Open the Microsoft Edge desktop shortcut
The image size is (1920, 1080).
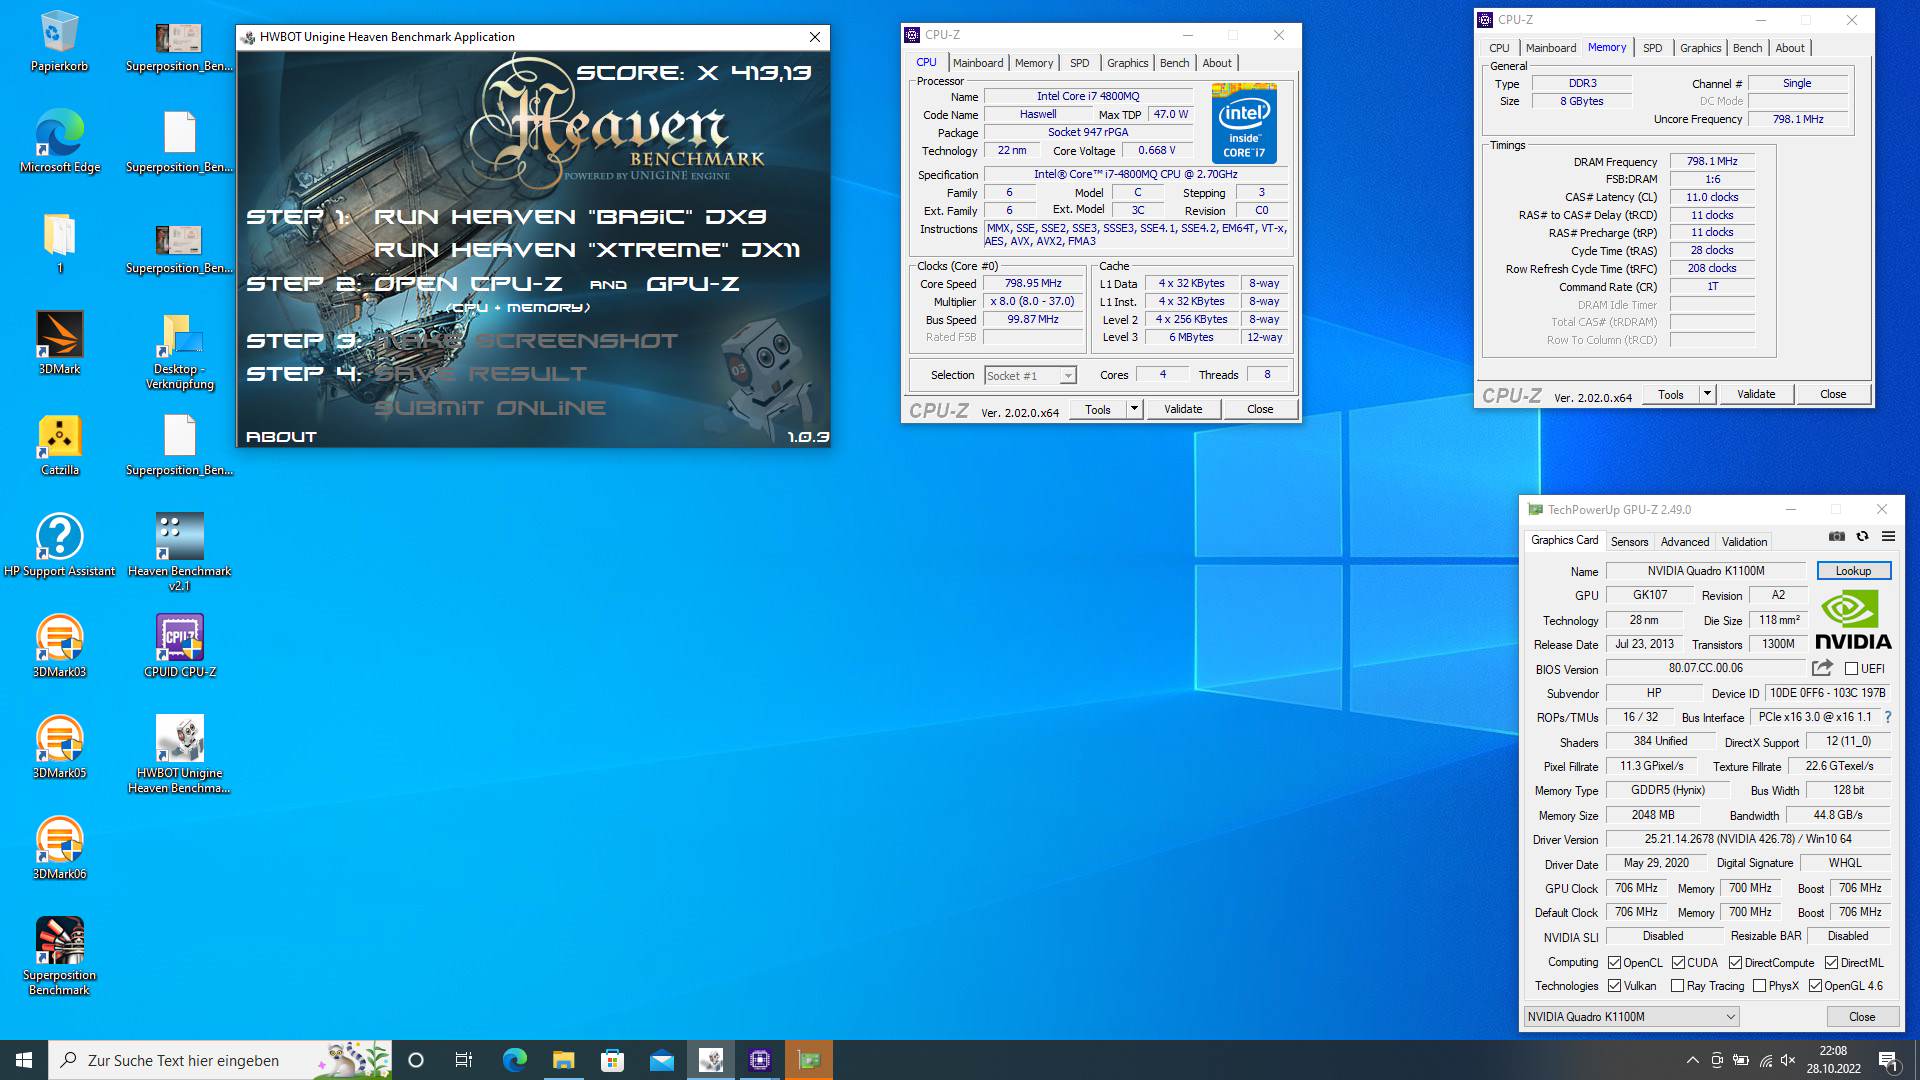(59, 142)
